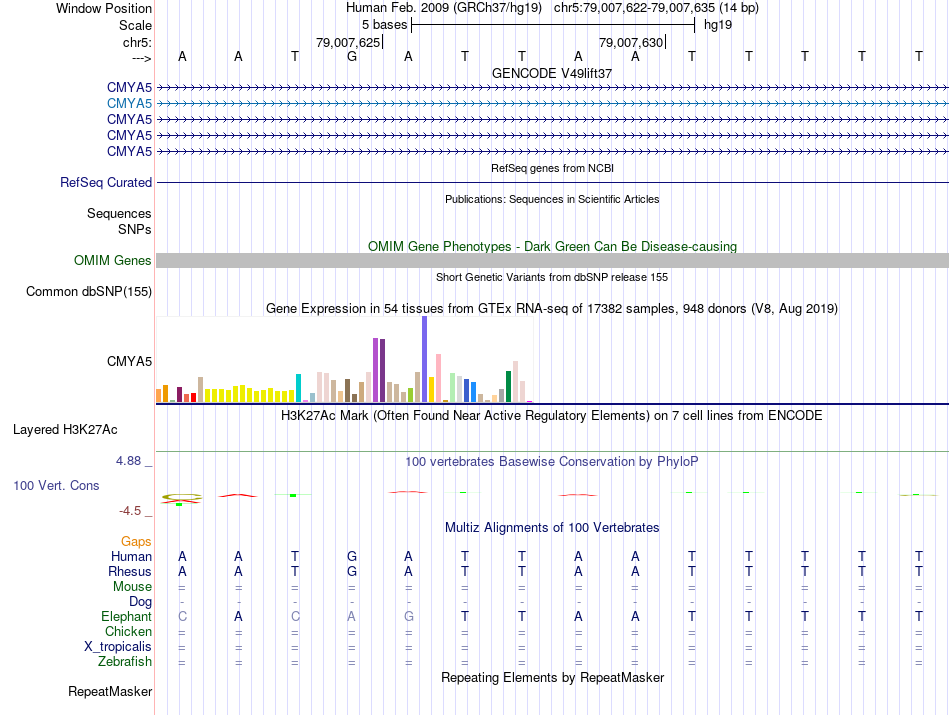Click the faded G base in Elephant row
Screen dimensions: 950x715
[x=409, y=616]
